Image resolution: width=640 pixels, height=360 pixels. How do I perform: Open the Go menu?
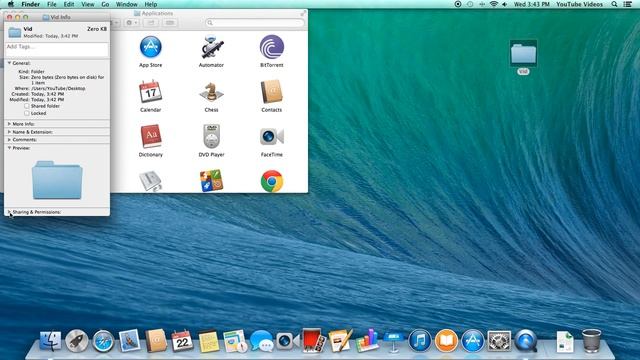105,4
